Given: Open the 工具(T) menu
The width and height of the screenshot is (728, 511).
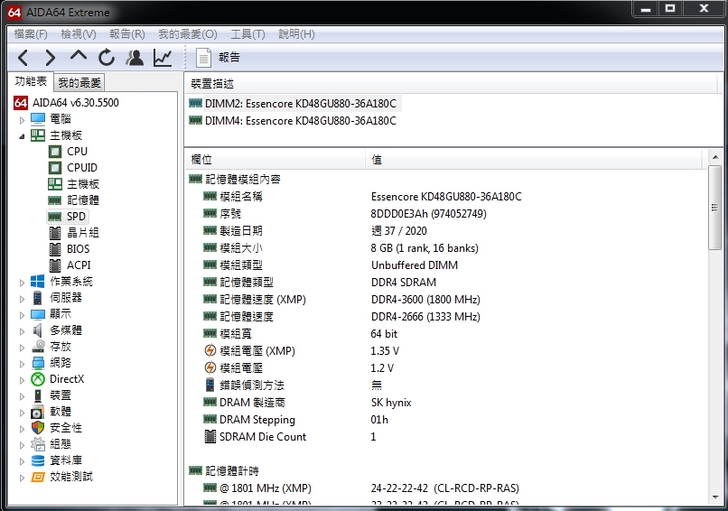Looking at the screenshot, I should tap(247, 34).
